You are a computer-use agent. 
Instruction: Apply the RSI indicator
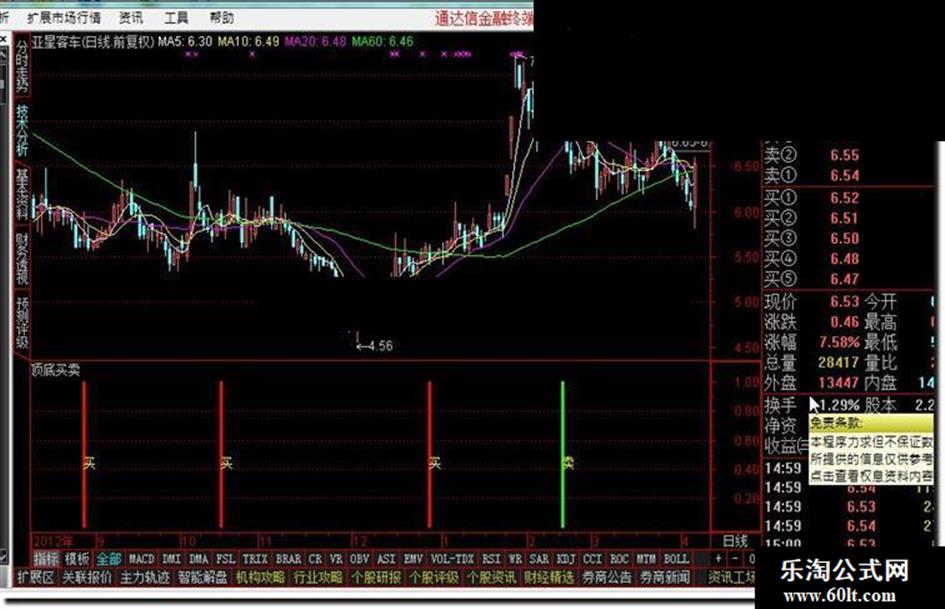[x=491, y=559]
